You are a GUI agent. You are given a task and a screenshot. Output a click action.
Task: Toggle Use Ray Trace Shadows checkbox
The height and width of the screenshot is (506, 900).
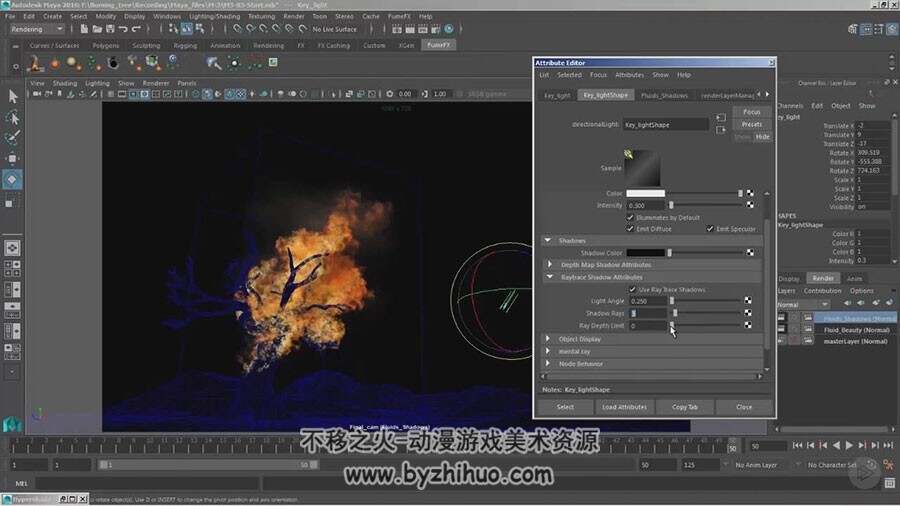[633, 289]
